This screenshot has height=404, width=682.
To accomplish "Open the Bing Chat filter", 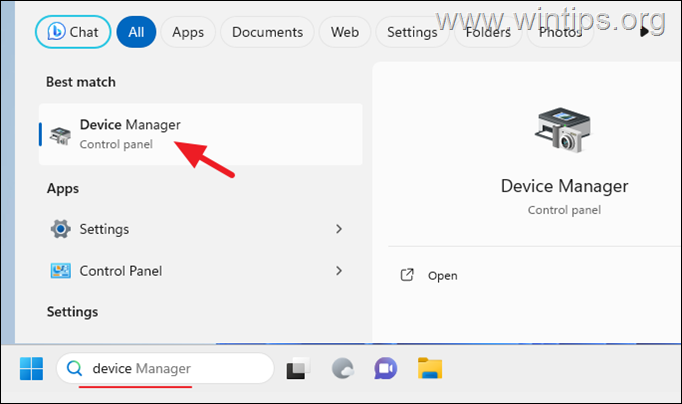I will tap(73, 32).
